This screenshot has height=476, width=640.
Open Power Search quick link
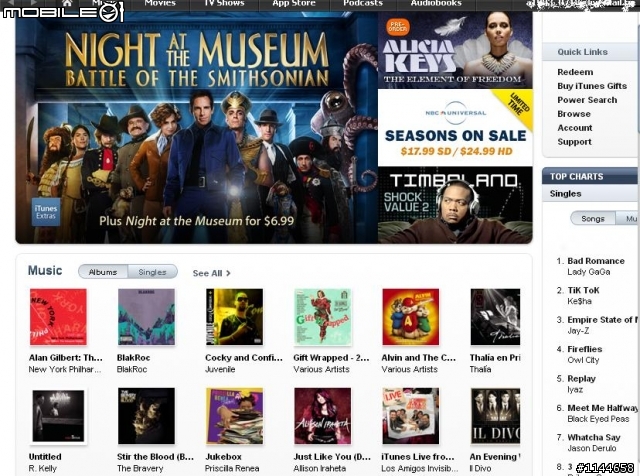click(x=587, y=100)
